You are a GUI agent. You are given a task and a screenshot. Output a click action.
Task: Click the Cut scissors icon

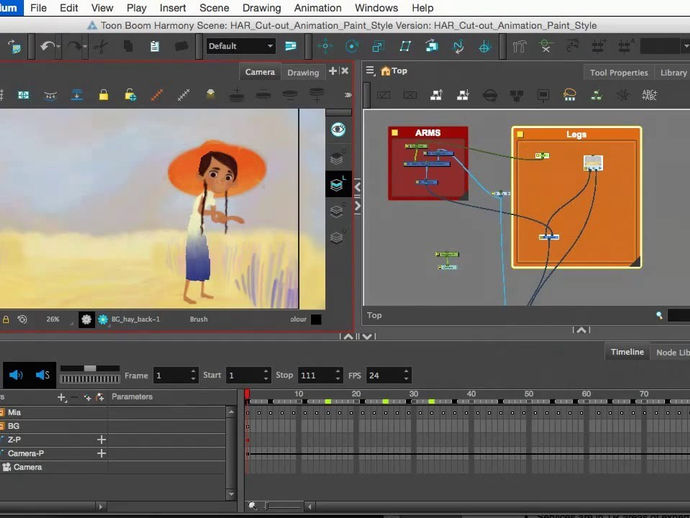click(101, 46)
